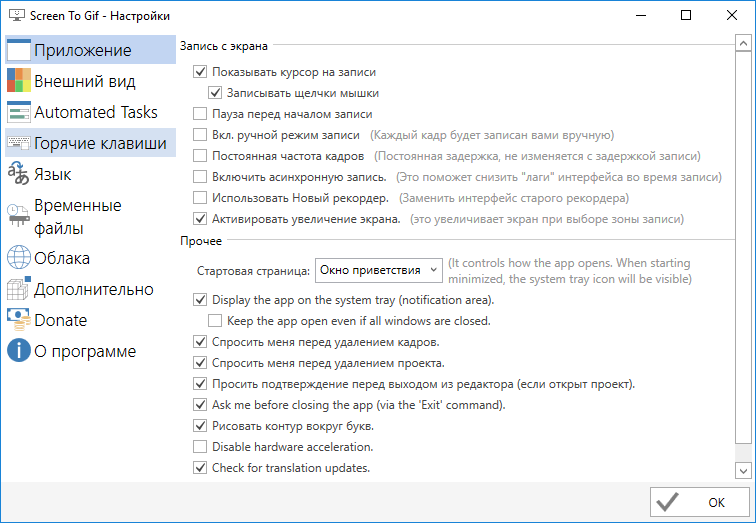Click the vertical scrollbar thumb

coord(743,248)
